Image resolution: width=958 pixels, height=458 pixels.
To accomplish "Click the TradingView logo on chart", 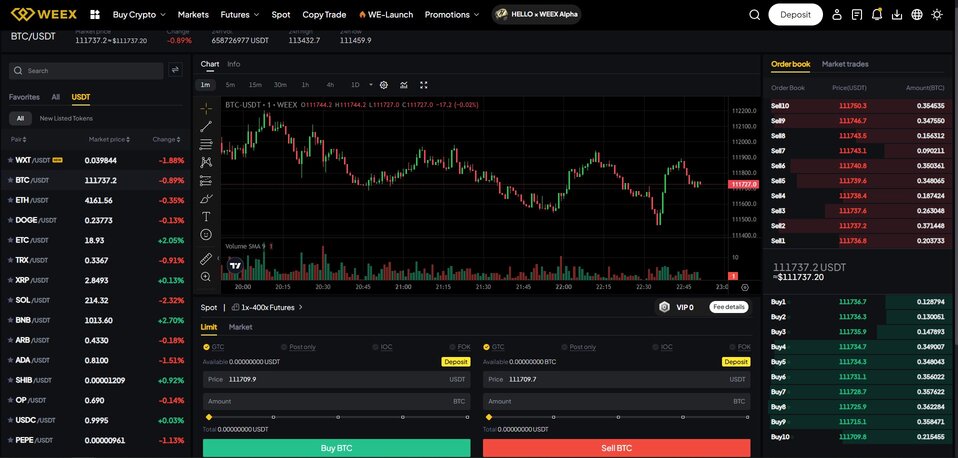I will tap(235, 266).
